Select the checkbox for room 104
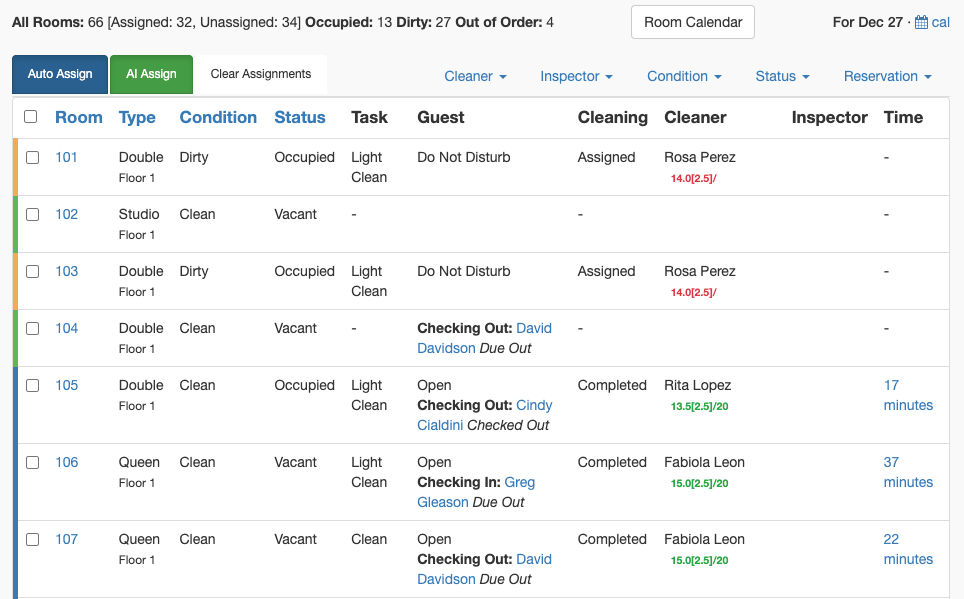The image size is (964, 599). (x=33, y=328)
